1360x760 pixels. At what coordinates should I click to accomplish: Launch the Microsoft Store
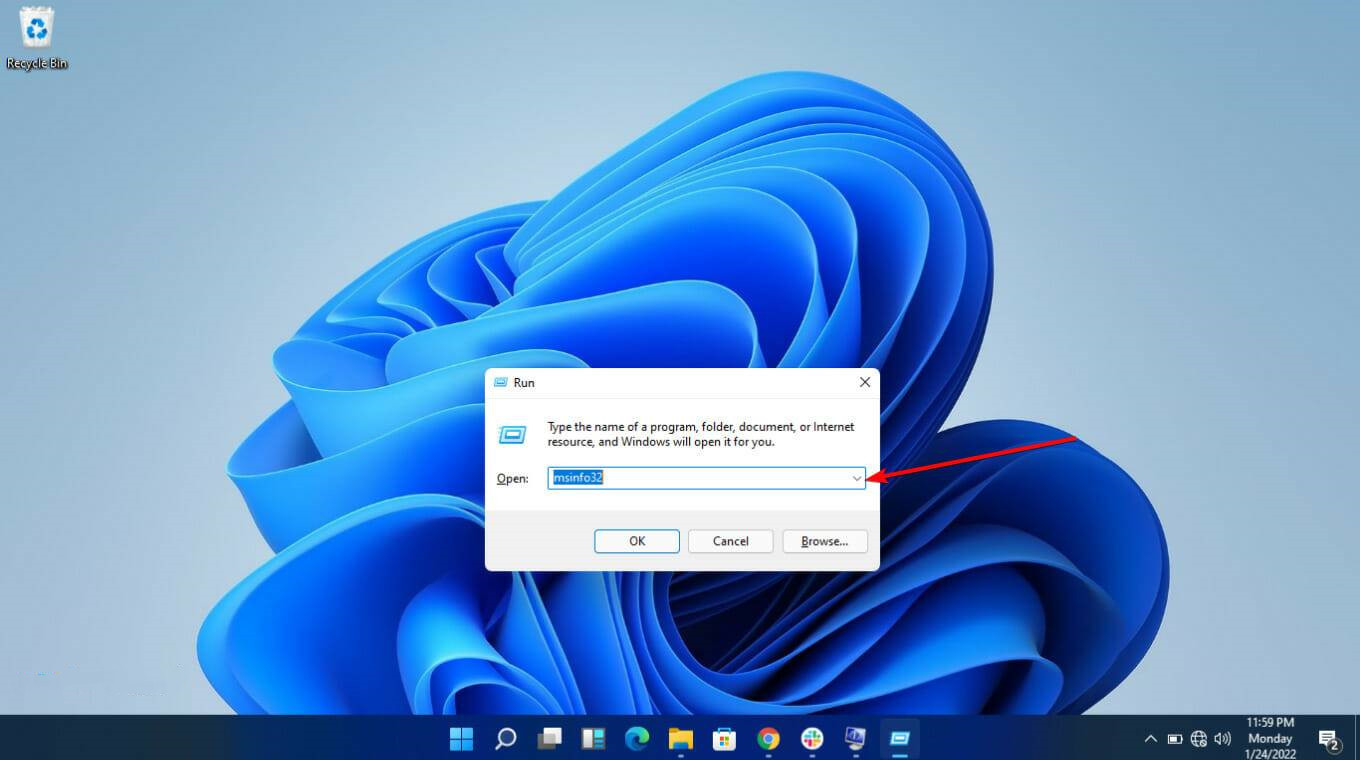[724, 738]
